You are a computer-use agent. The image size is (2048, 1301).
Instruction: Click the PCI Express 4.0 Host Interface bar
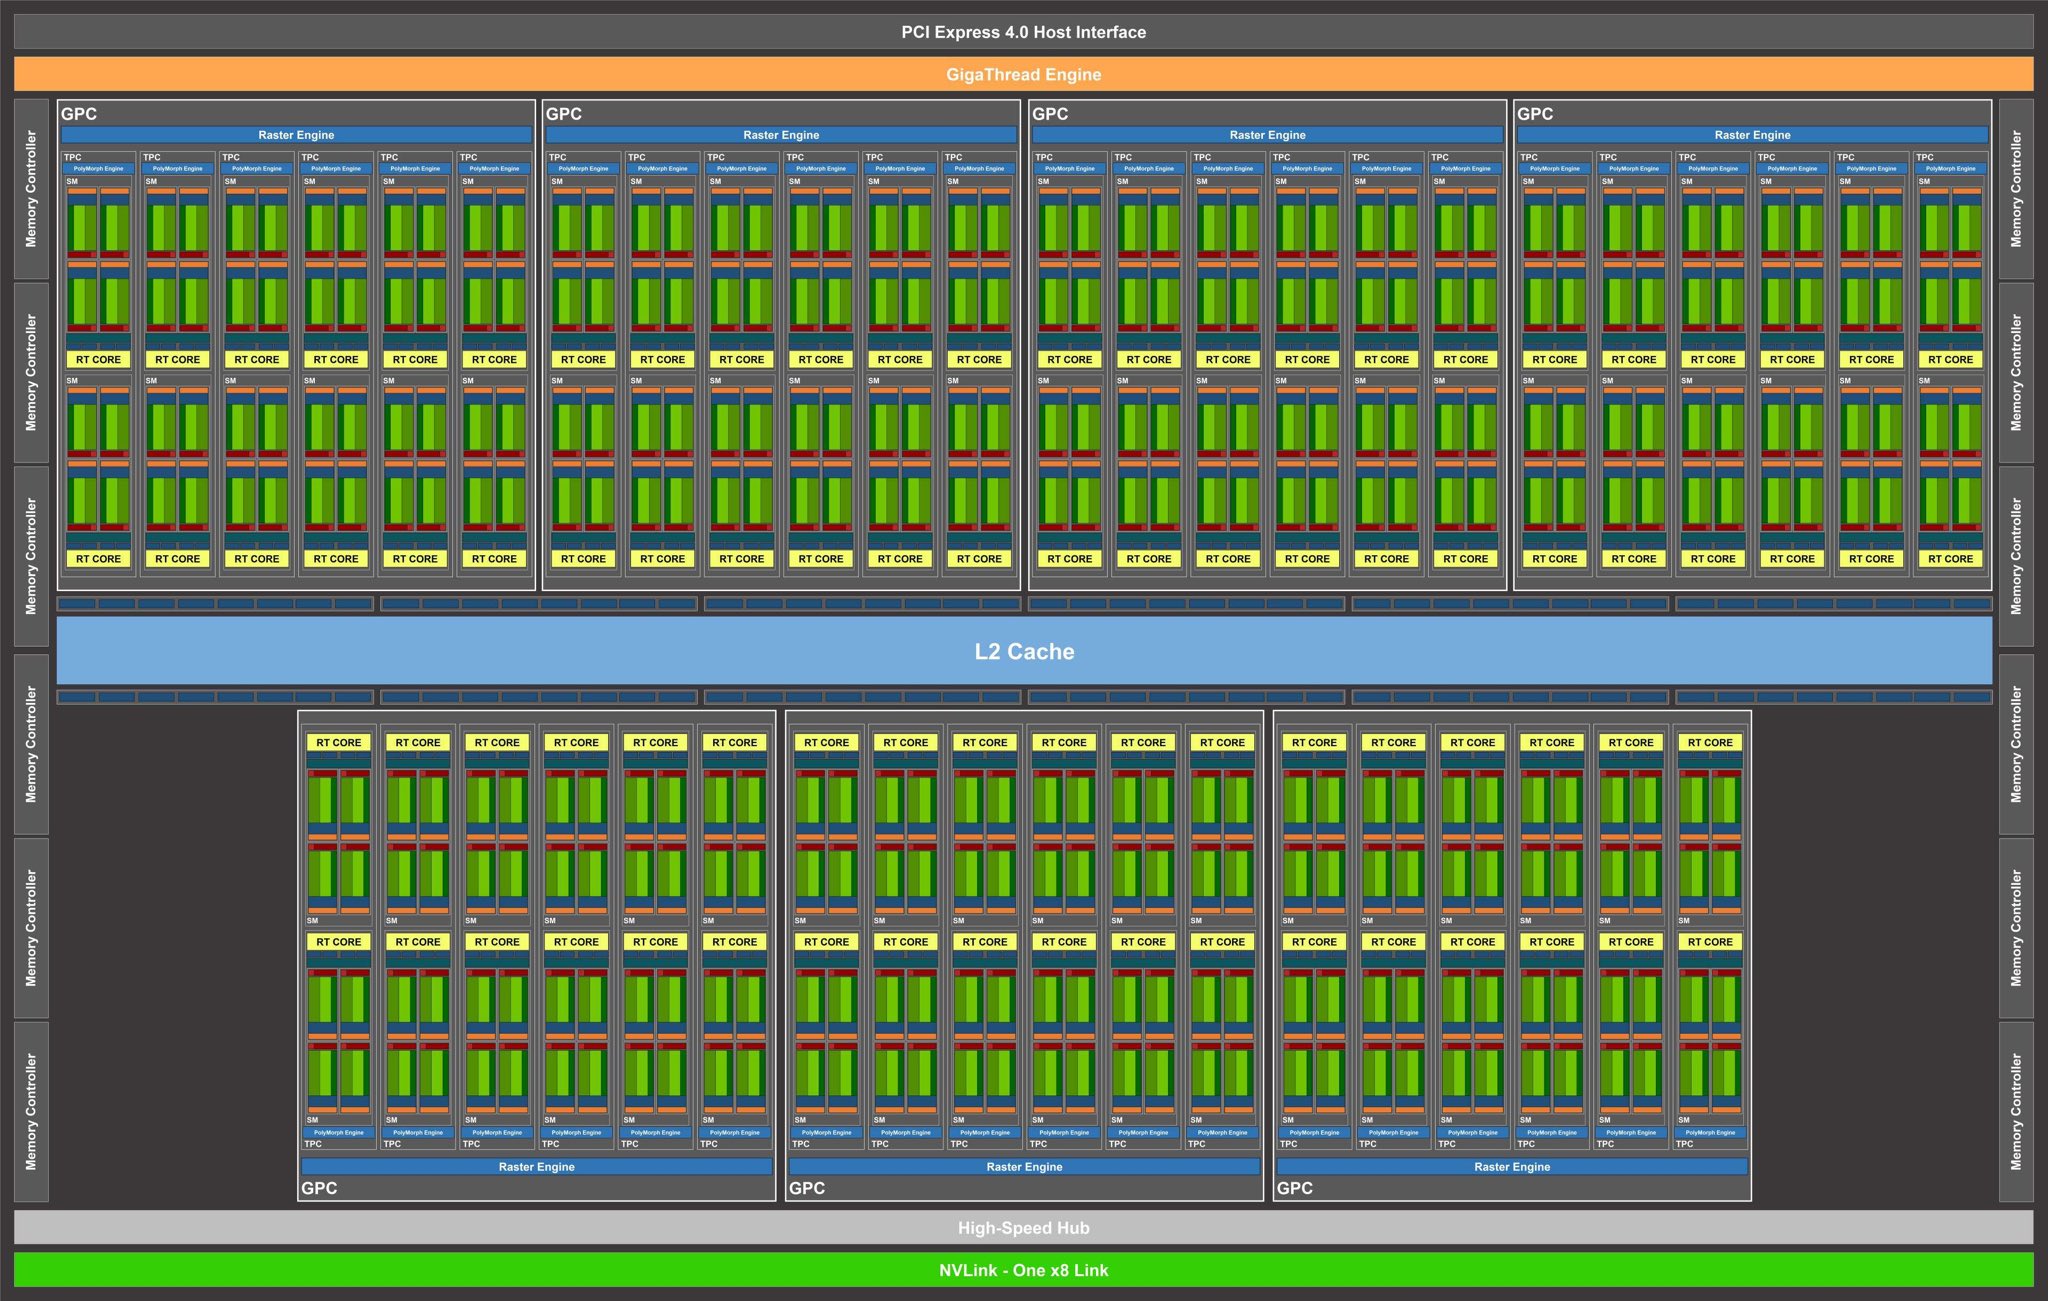[x=1023, y=32]
